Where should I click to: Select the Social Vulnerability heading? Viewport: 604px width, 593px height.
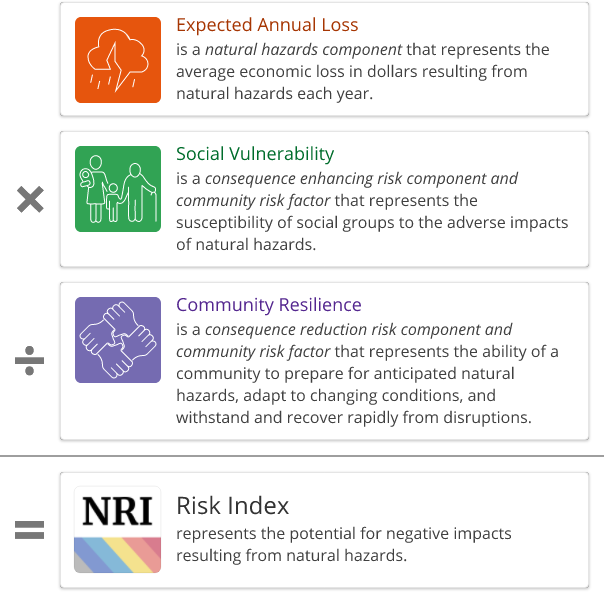(255, 154)
